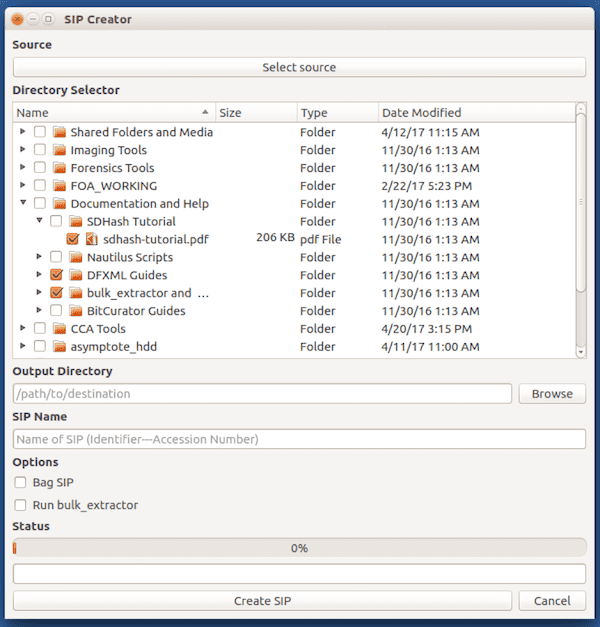Expand the Nautilus Scripts folder

point(39,256)
